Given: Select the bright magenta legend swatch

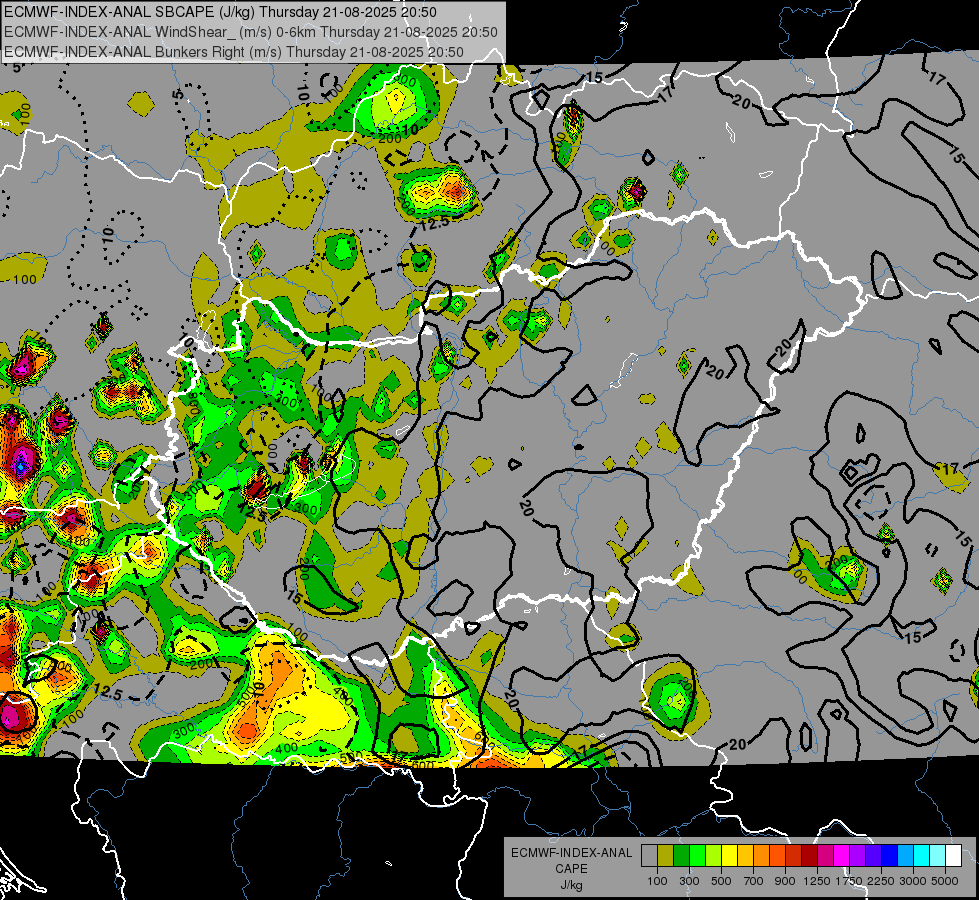Looking at the screenshot, I should [842, 856].
